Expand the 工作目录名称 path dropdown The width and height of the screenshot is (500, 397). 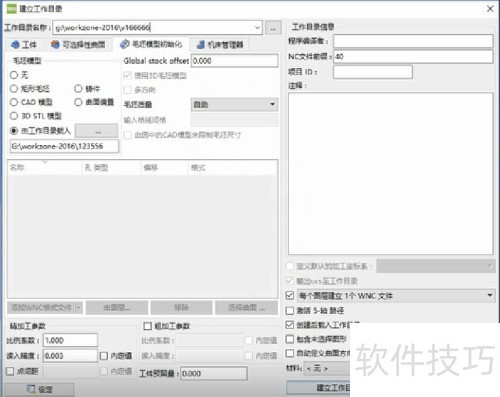click(x=257, y=28)
